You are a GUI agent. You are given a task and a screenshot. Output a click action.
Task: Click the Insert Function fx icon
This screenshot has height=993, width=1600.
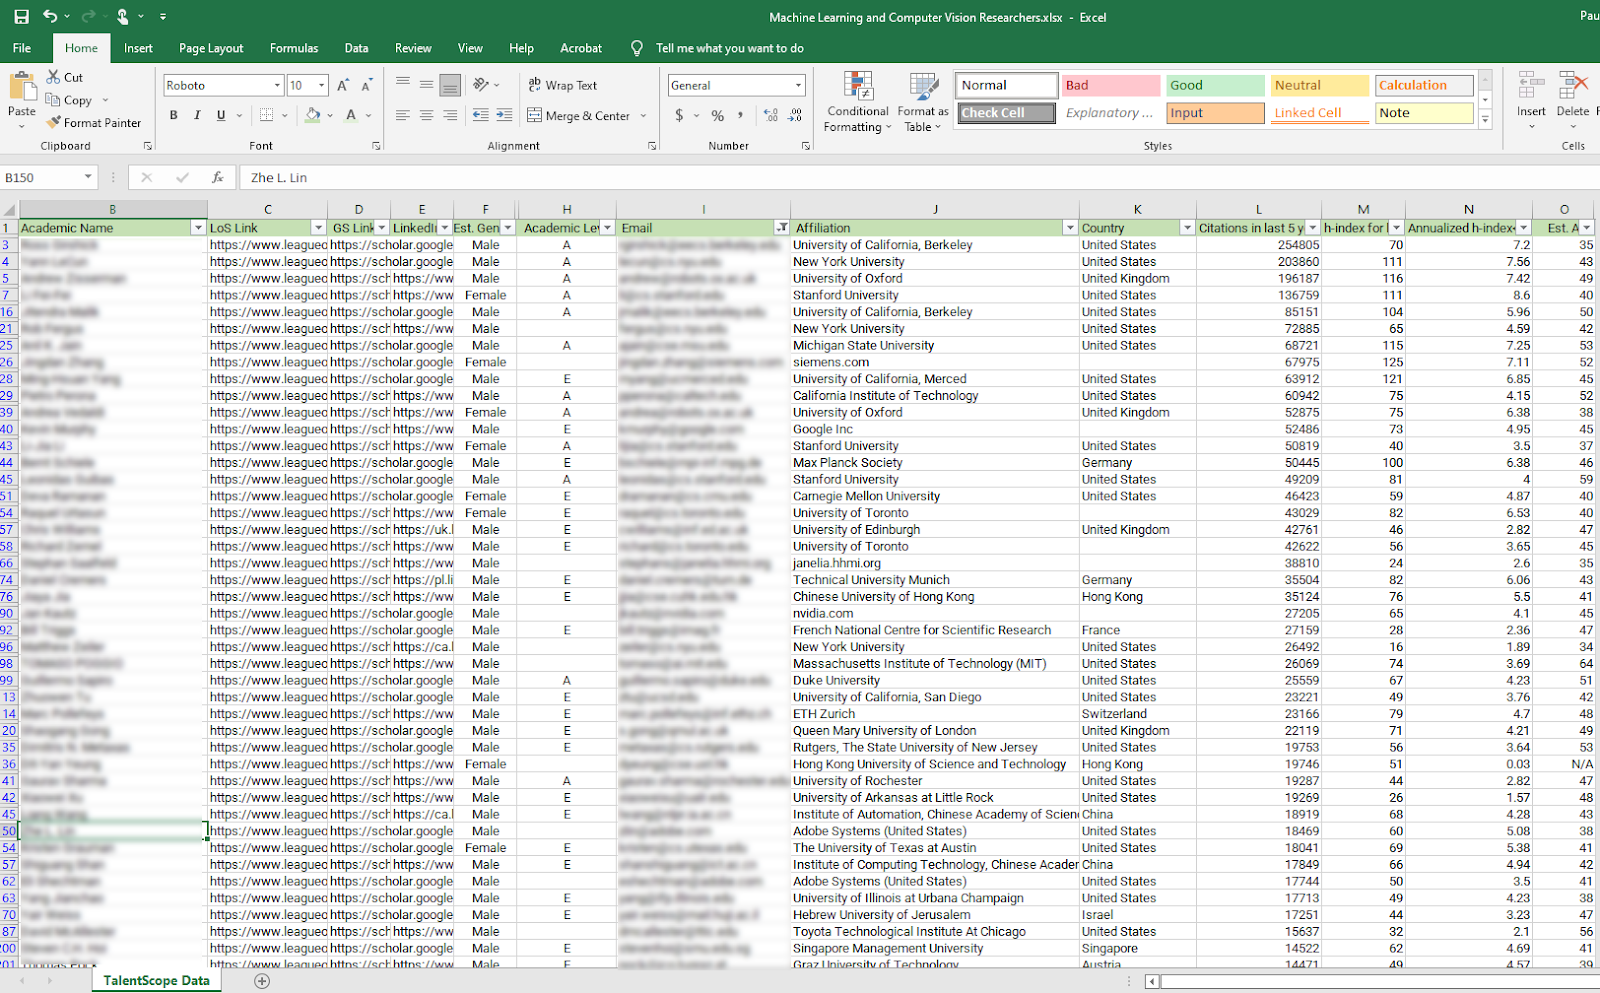pyautogui.click(x=217, y=178)
